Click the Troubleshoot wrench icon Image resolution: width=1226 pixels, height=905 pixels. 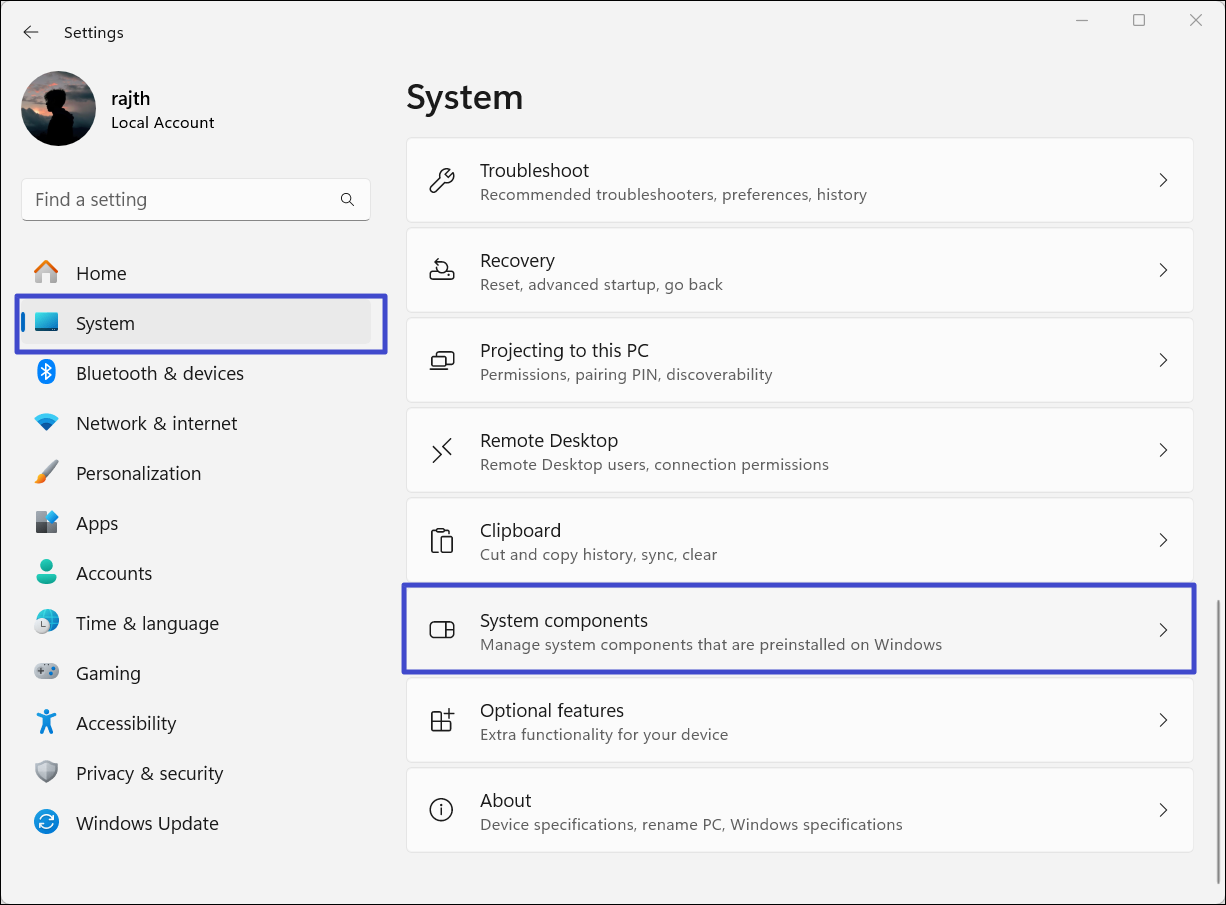click(441, 180)
